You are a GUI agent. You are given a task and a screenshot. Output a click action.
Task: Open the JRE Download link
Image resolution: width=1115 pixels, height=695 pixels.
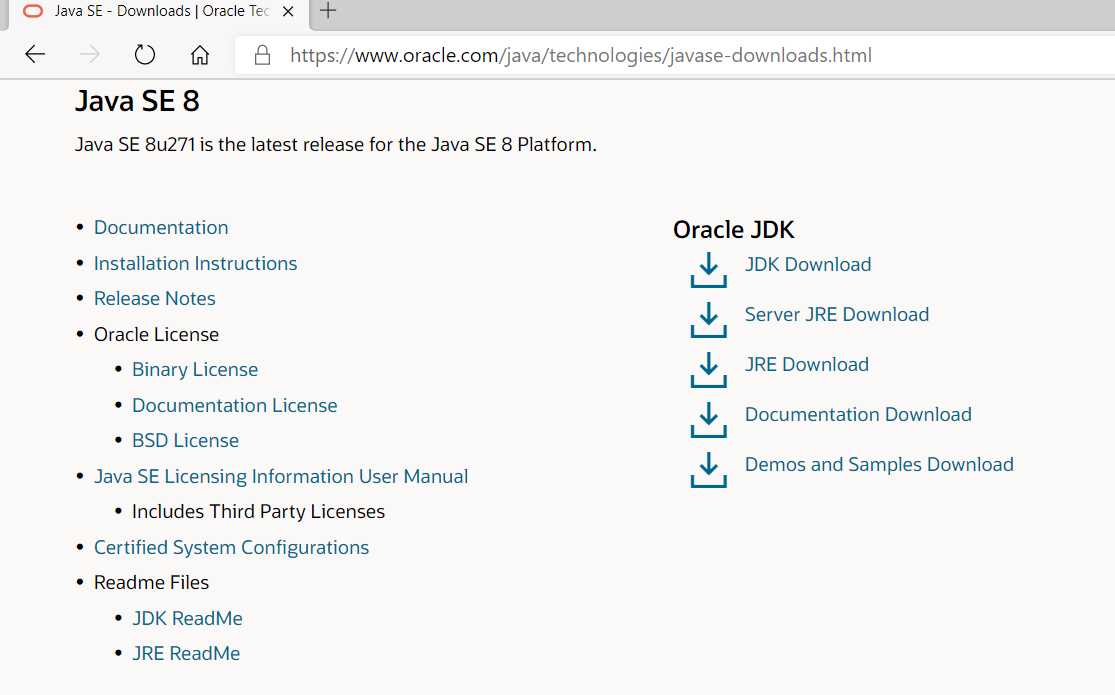point(806,364)
